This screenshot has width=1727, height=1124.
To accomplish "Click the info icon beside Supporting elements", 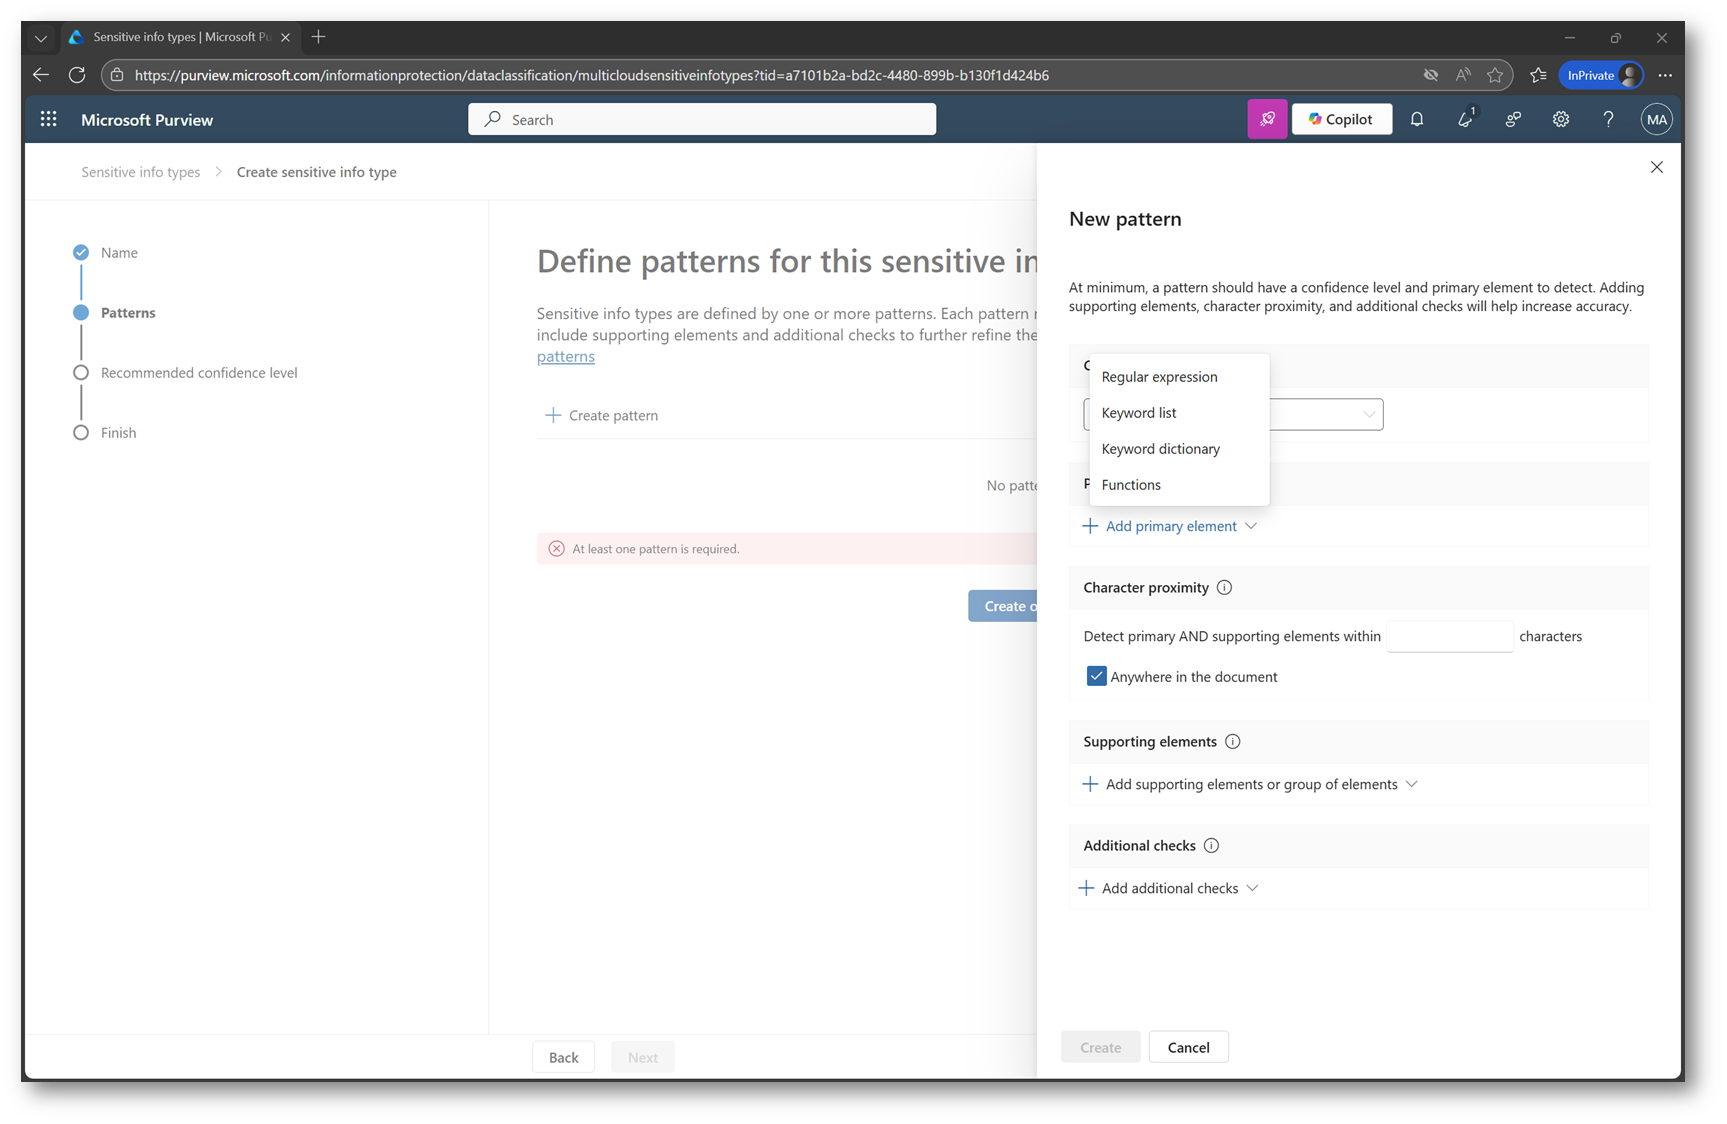I will point(1233,742).
